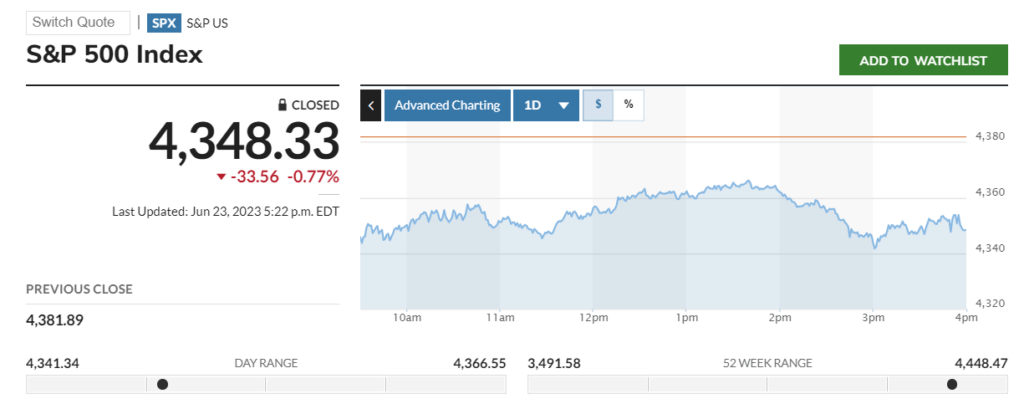1024x404 pixels.
Task: Click the lock icon beside CLOSED
Action: point(283,105)
